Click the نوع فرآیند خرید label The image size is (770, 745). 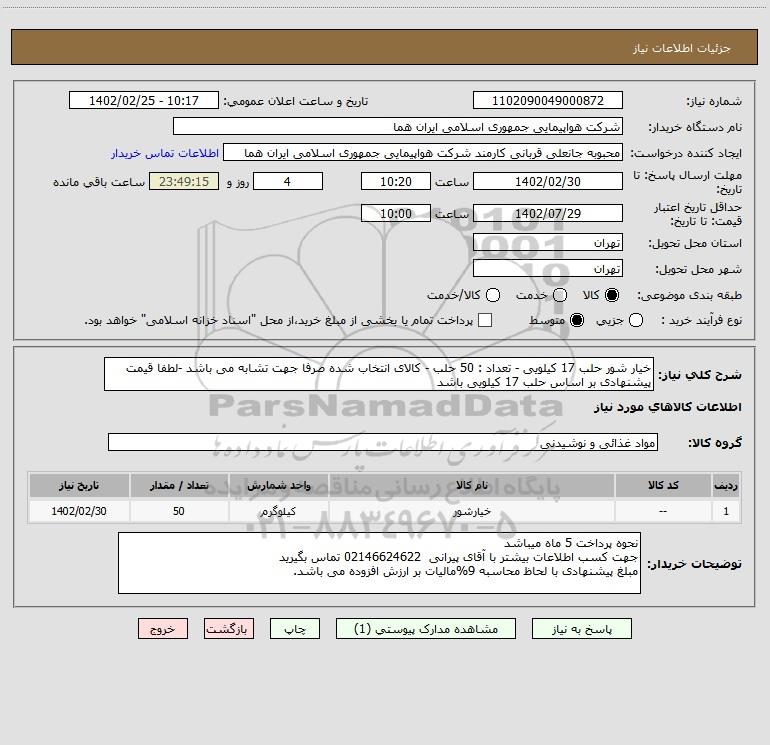701,320
